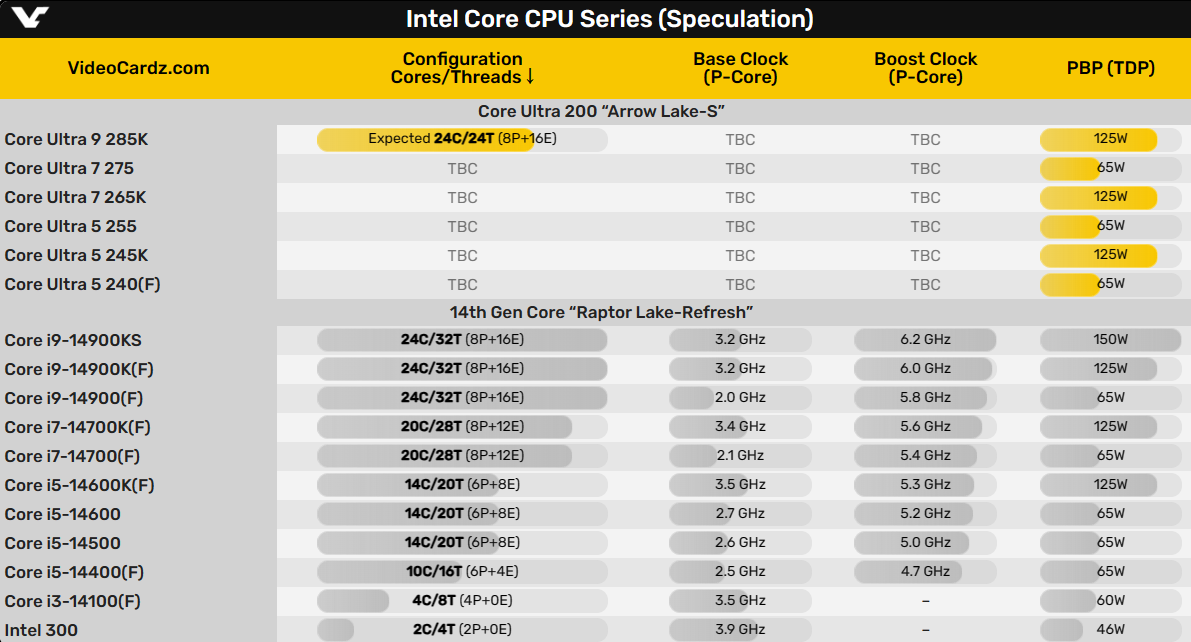Click the VideoCardz.com header text
1191x642 pixels.
pos(138,68)
